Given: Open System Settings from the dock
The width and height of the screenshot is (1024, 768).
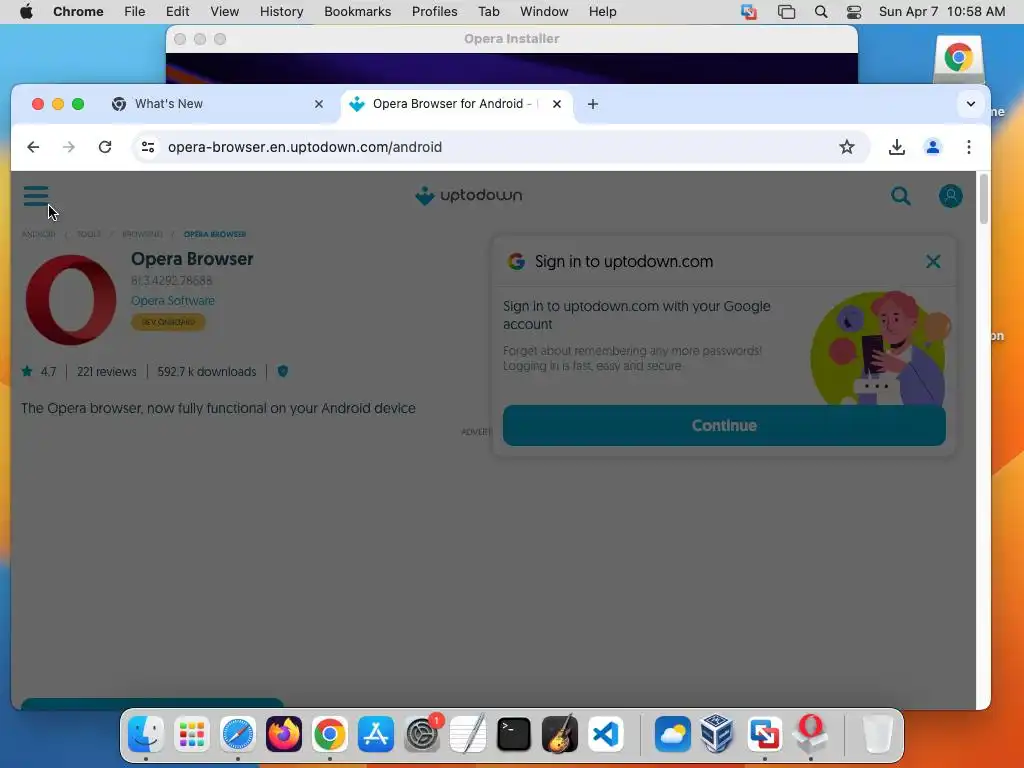Looking at the screenshot, I should point(422,734).
